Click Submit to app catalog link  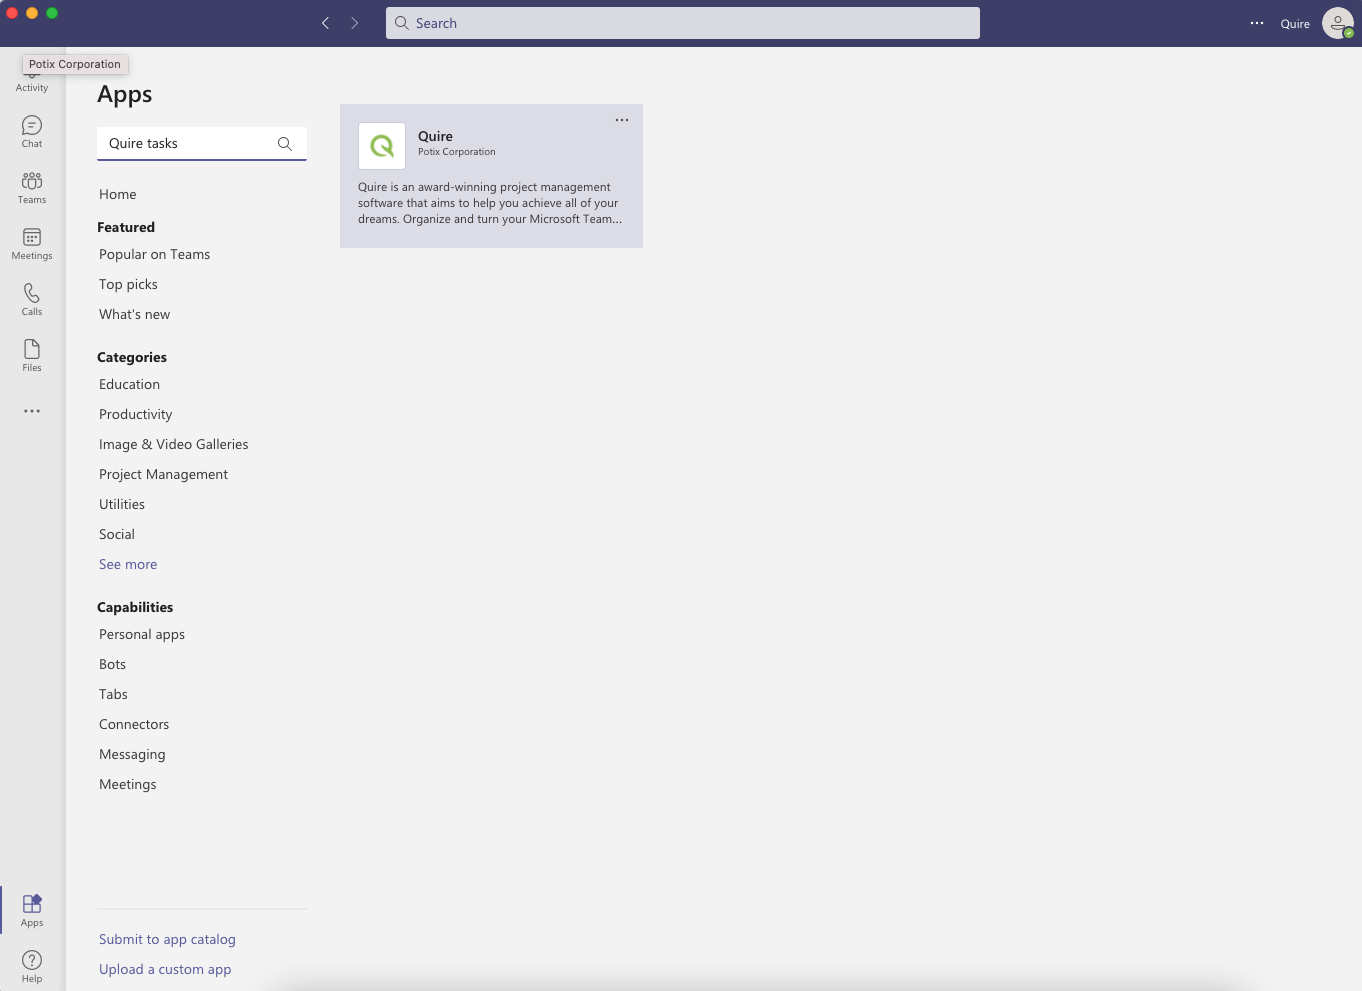168,940
